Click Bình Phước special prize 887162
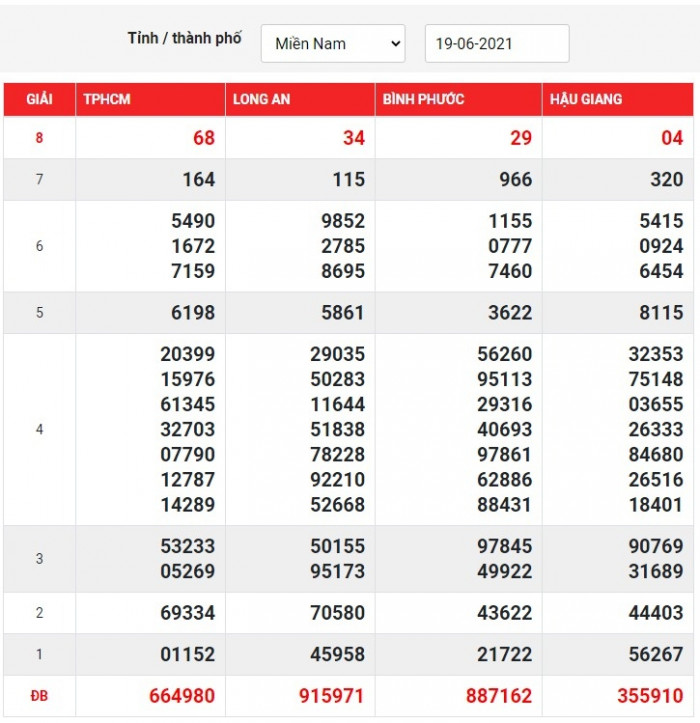This screenshot has height=723, width=700. 498,696
